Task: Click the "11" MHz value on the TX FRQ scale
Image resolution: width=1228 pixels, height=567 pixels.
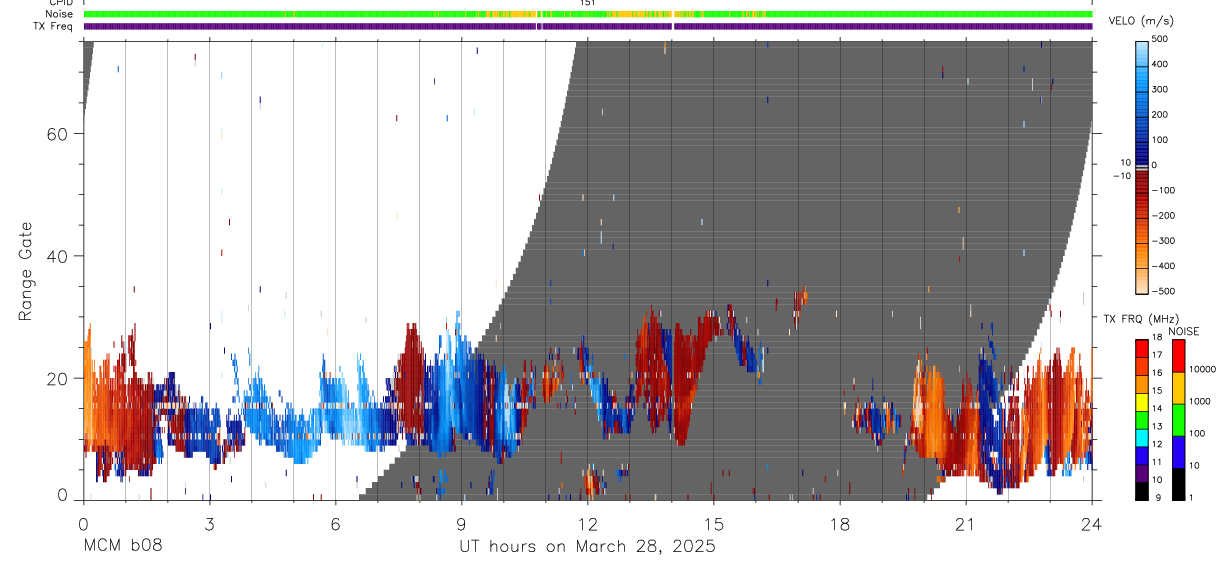Action: (x=1157, y=462)
